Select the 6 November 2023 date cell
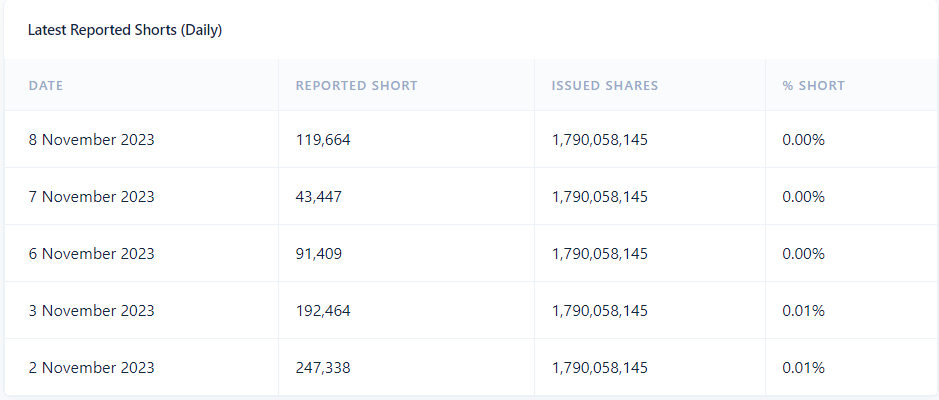 (x=91, y=254)
